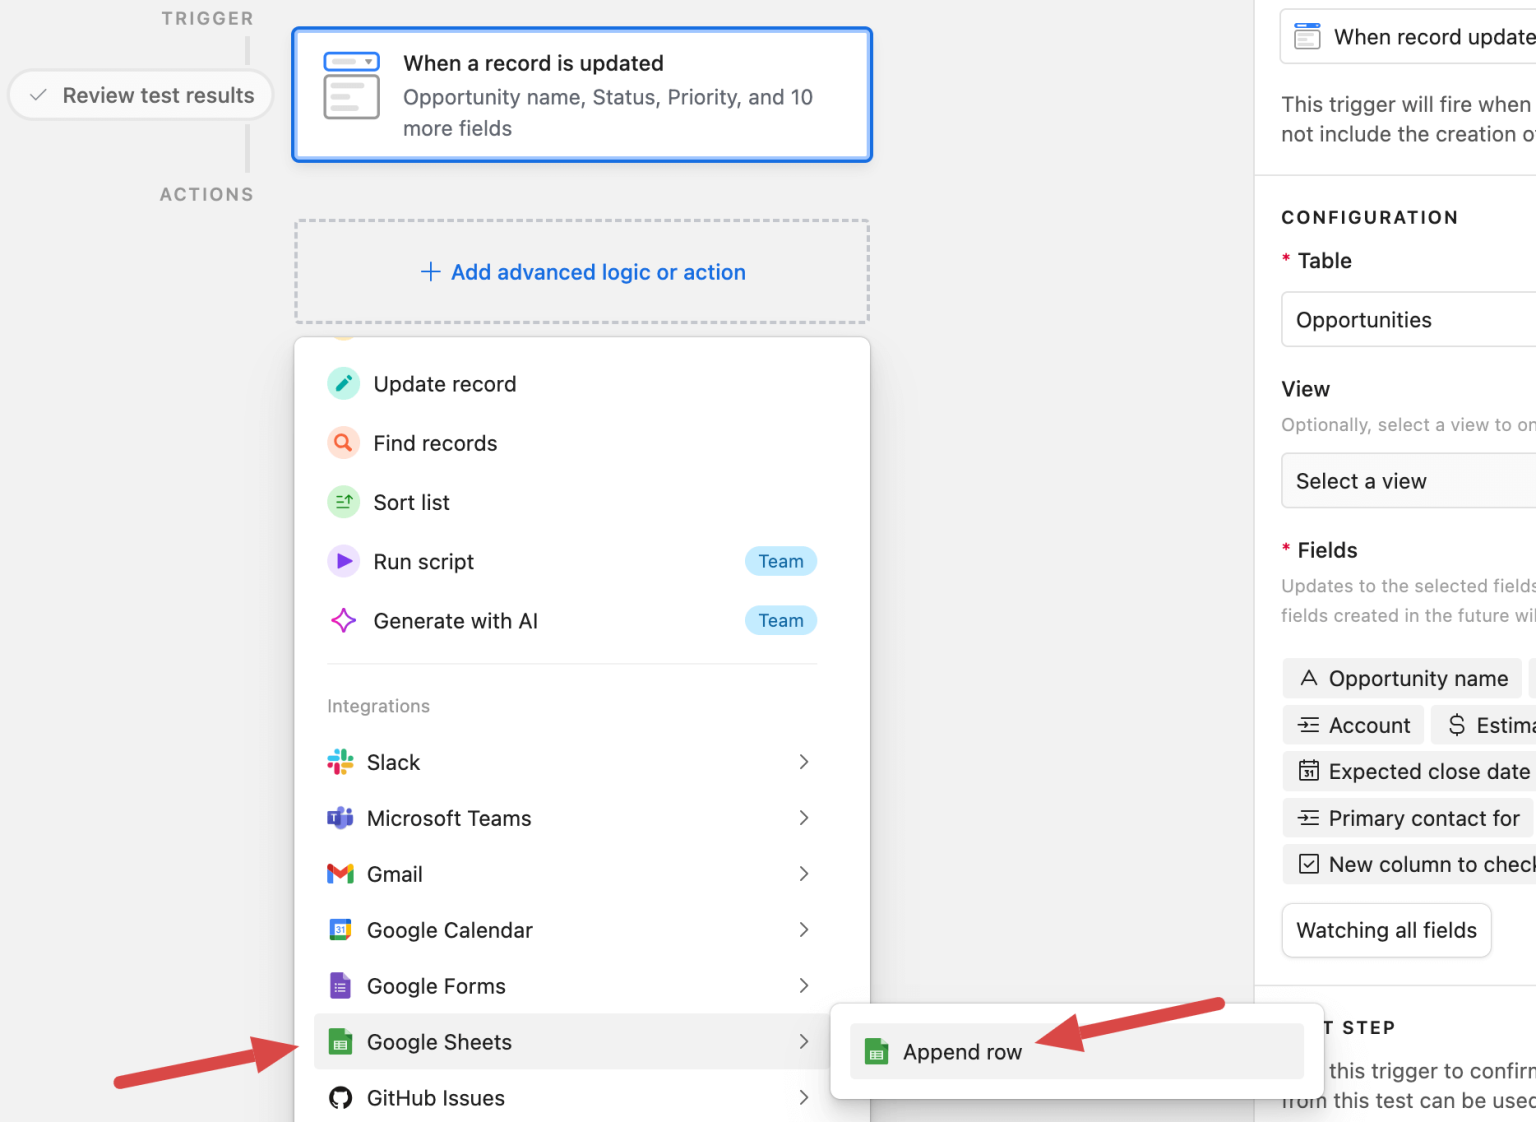Click the Slack integration icon
The image size is (1536, 1122).
pos(341,761)
